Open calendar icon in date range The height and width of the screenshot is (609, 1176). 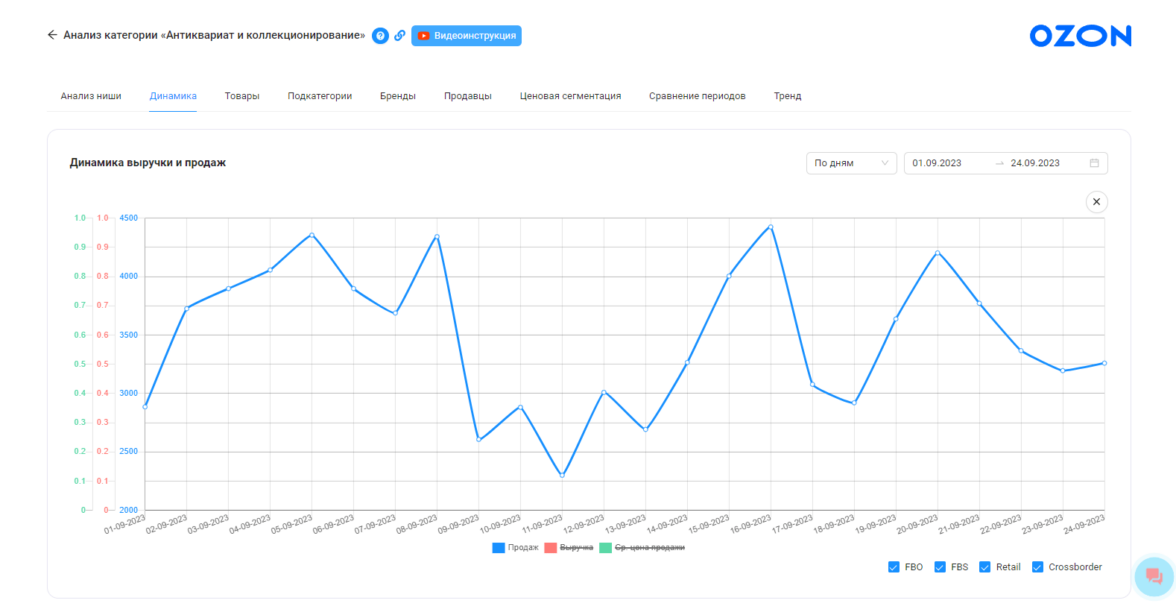(x=1094, y=163)
